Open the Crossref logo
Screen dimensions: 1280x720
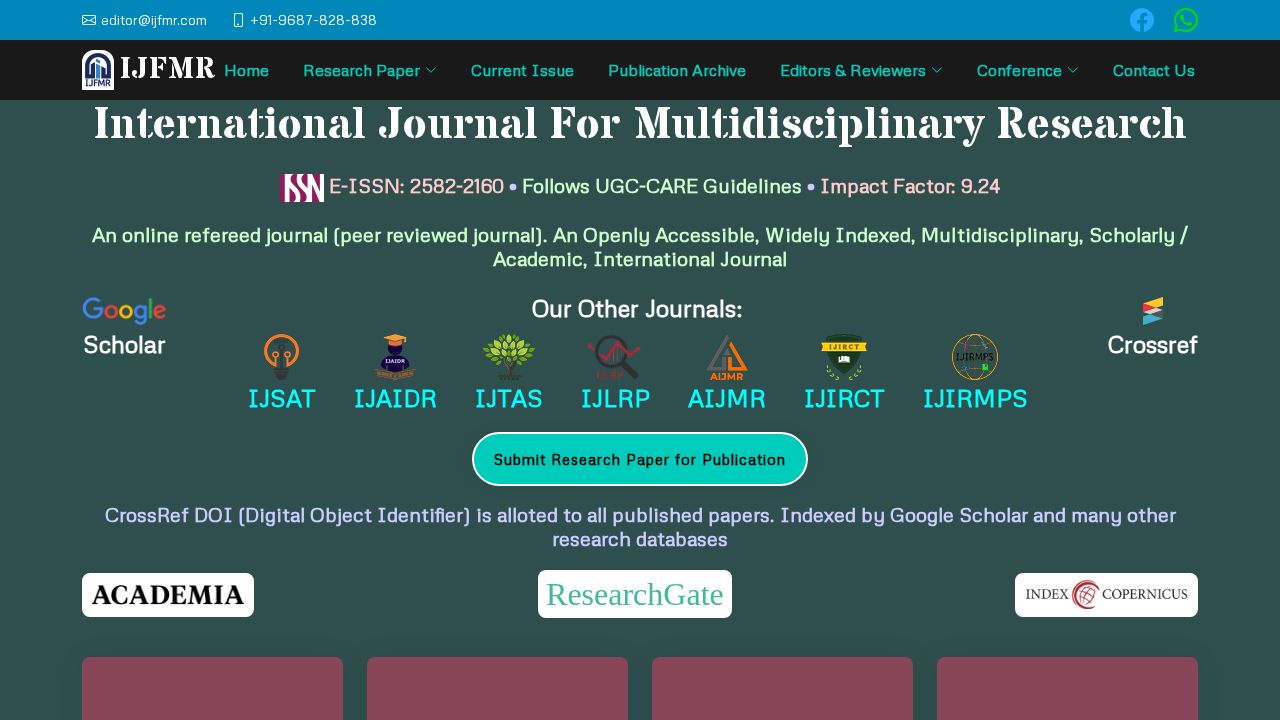point(1152,311)
